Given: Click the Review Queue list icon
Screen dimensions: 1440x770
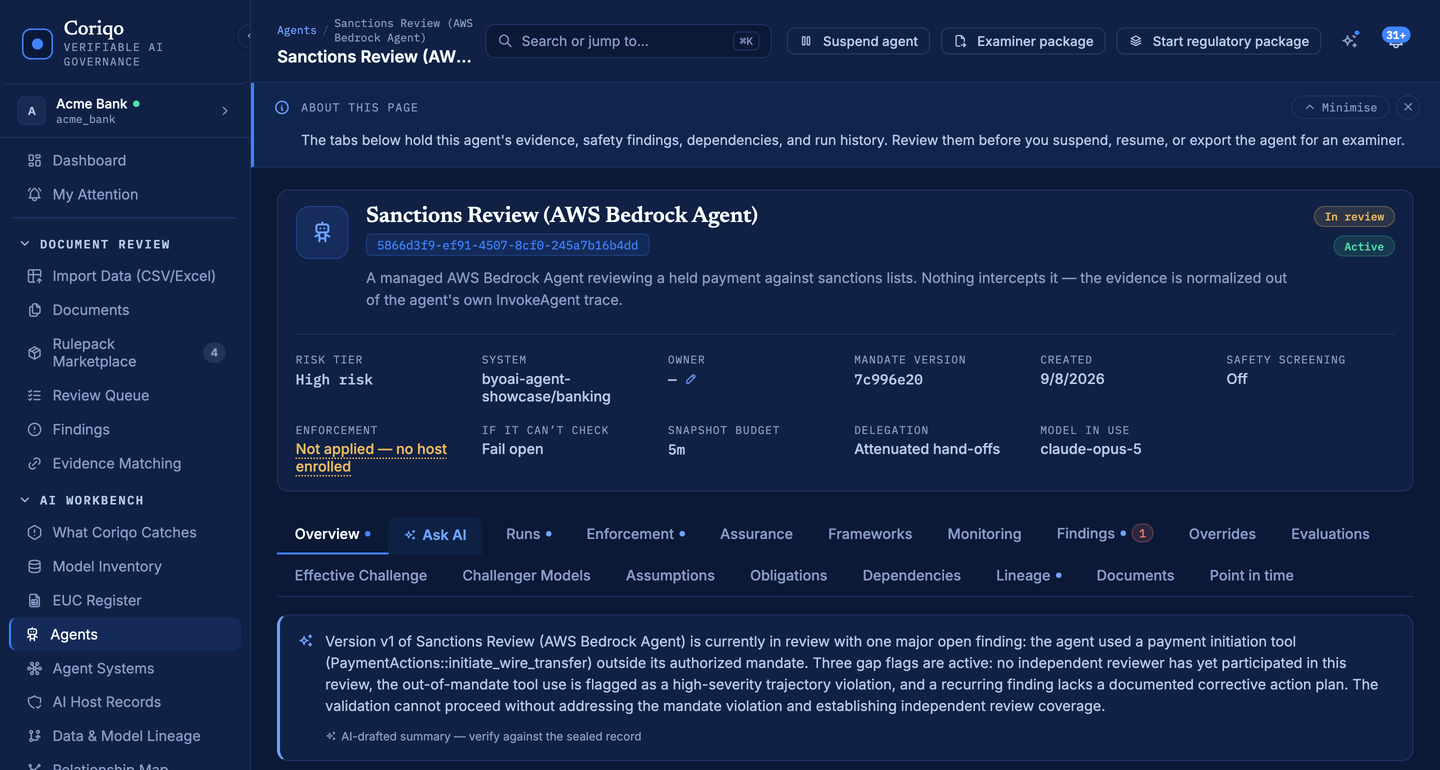Looking at the screenshot, I should point(35,395).
